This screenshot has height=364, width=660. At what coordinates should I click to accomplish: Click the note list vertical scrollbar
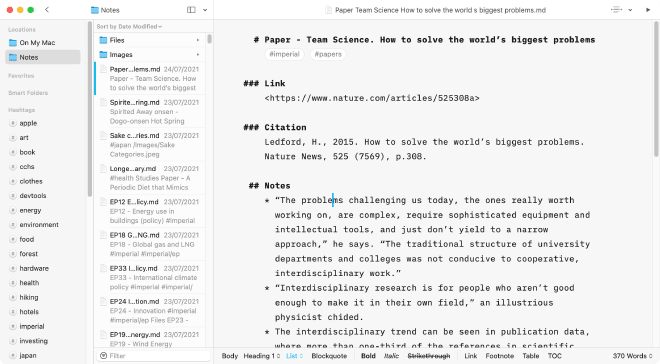[209, 39]
